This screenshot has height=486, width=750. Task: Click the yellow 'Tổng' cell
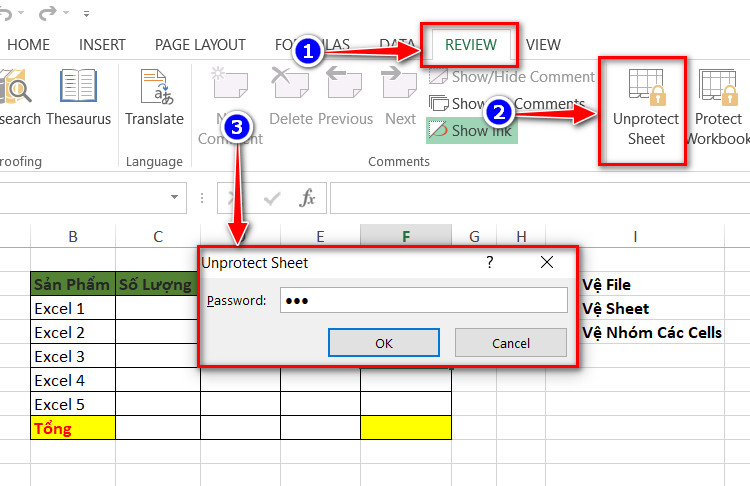(x=73, y=428)
